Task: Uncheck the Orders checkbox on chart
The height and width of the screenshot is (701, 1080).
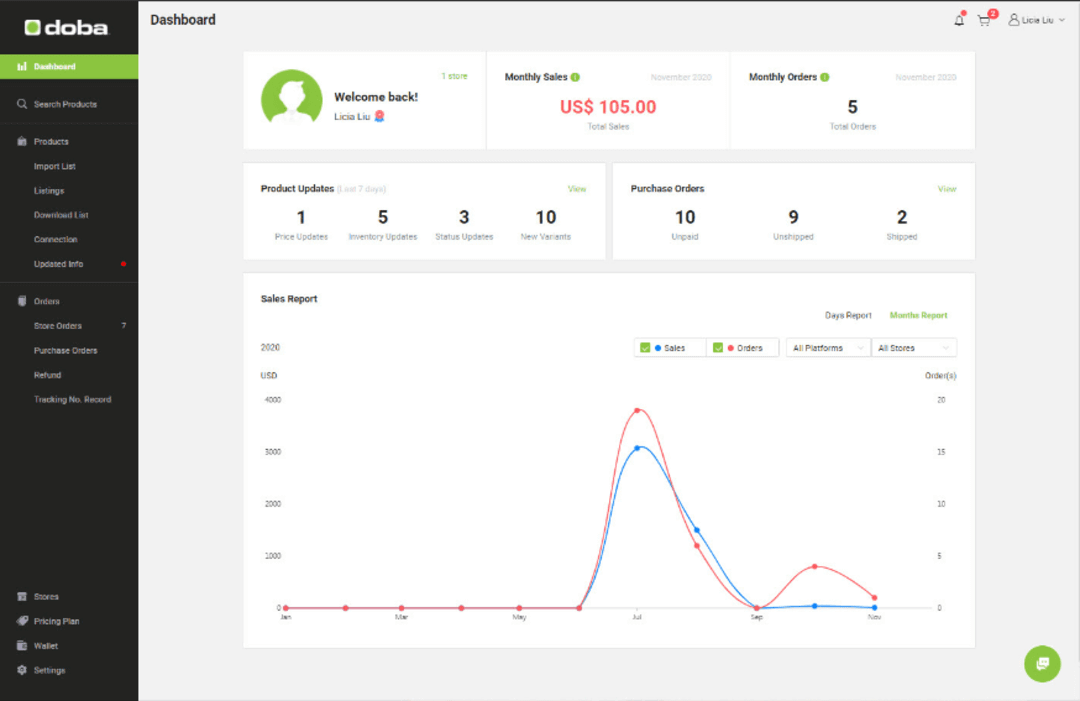Action: tap(718, 347)
